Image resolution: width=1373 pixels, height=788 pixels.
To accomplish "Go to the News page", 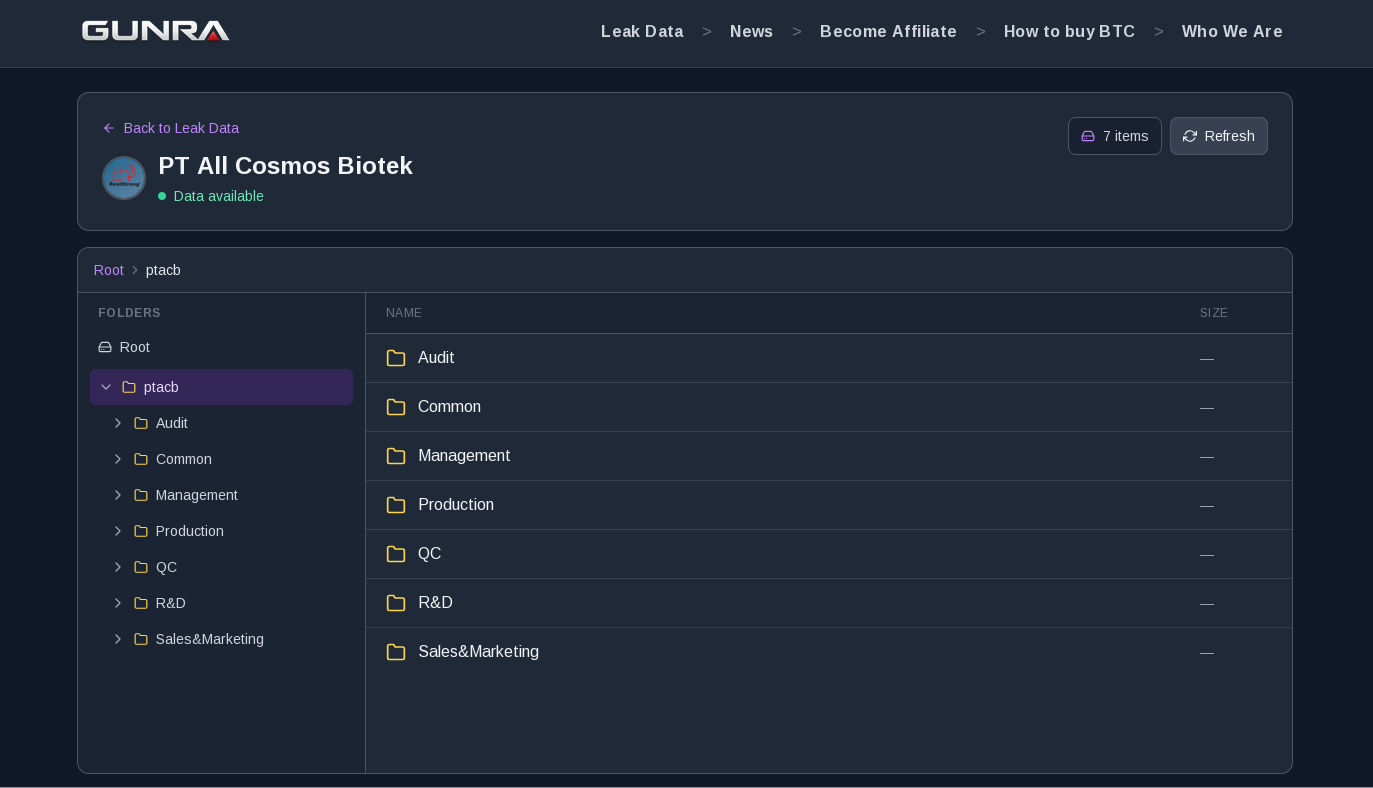I will pos(752,31).
